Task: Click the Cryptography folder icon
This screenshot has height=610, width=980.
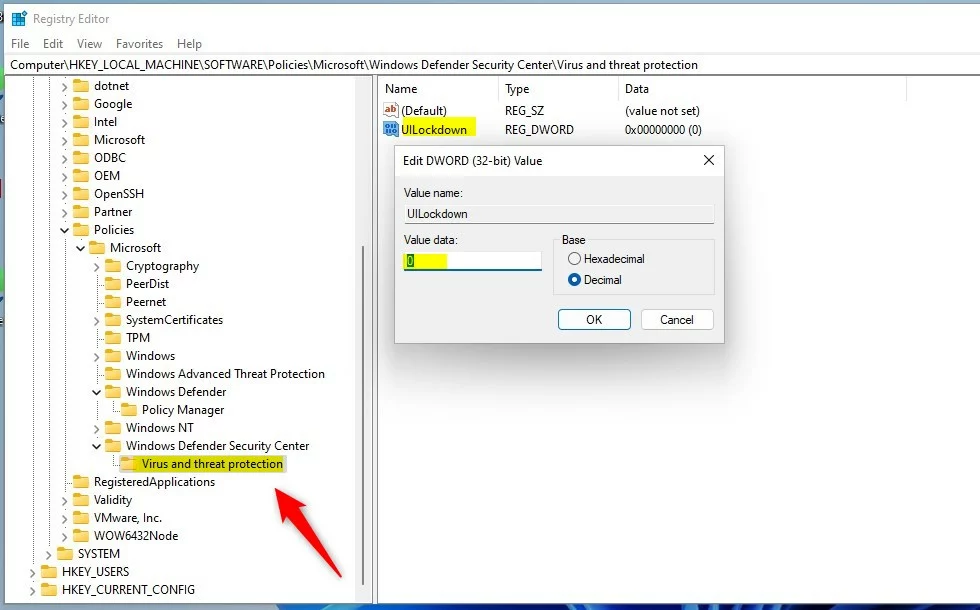Action: [113, 266]
